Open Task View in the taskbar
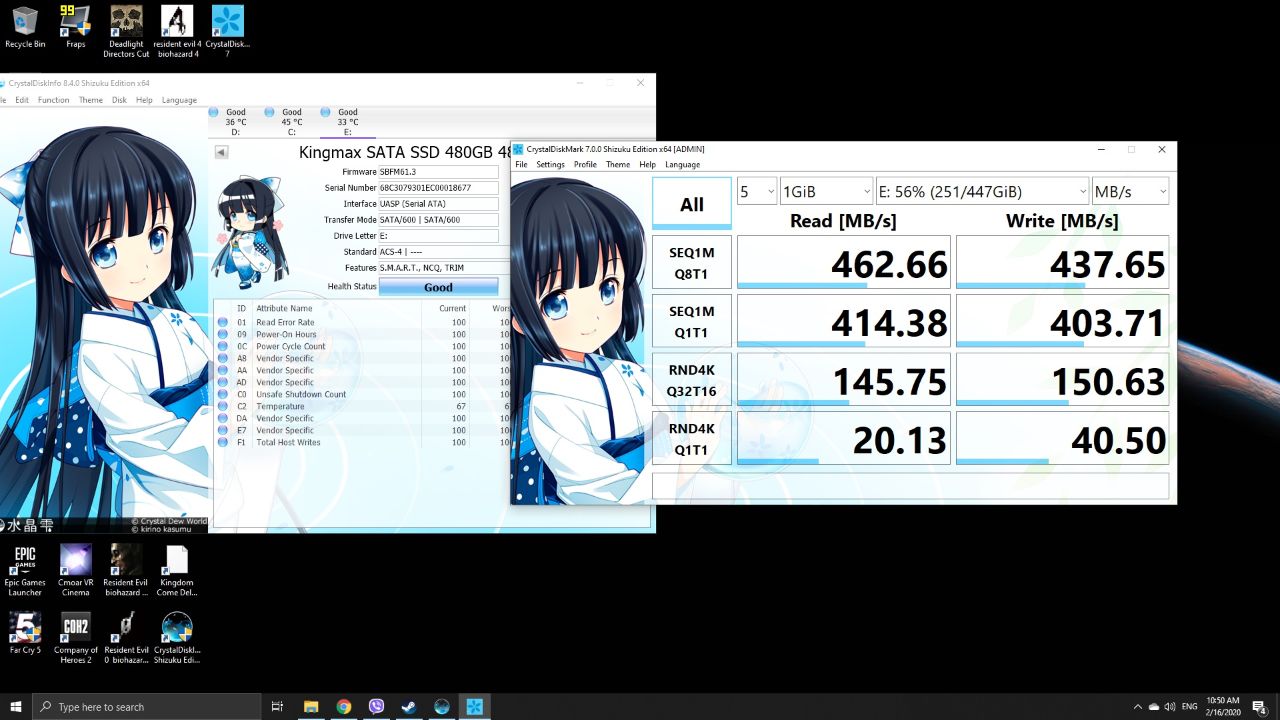 point(278,706)
